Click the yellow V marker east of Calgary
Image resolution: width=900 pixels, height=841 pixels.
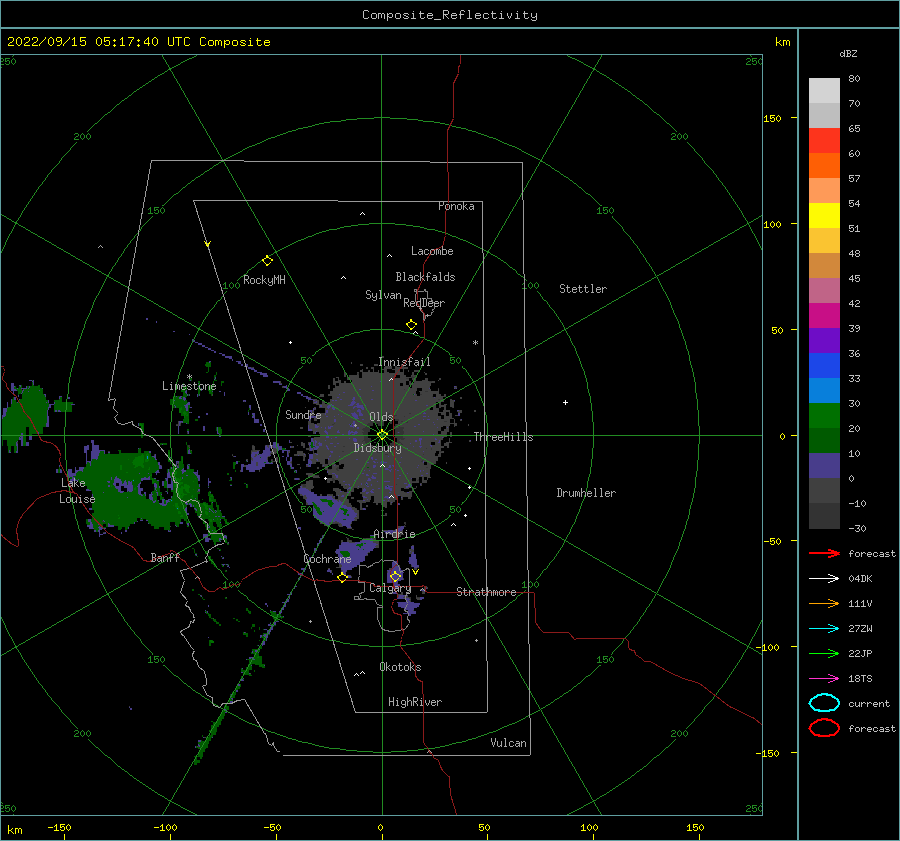pos(415,572)
